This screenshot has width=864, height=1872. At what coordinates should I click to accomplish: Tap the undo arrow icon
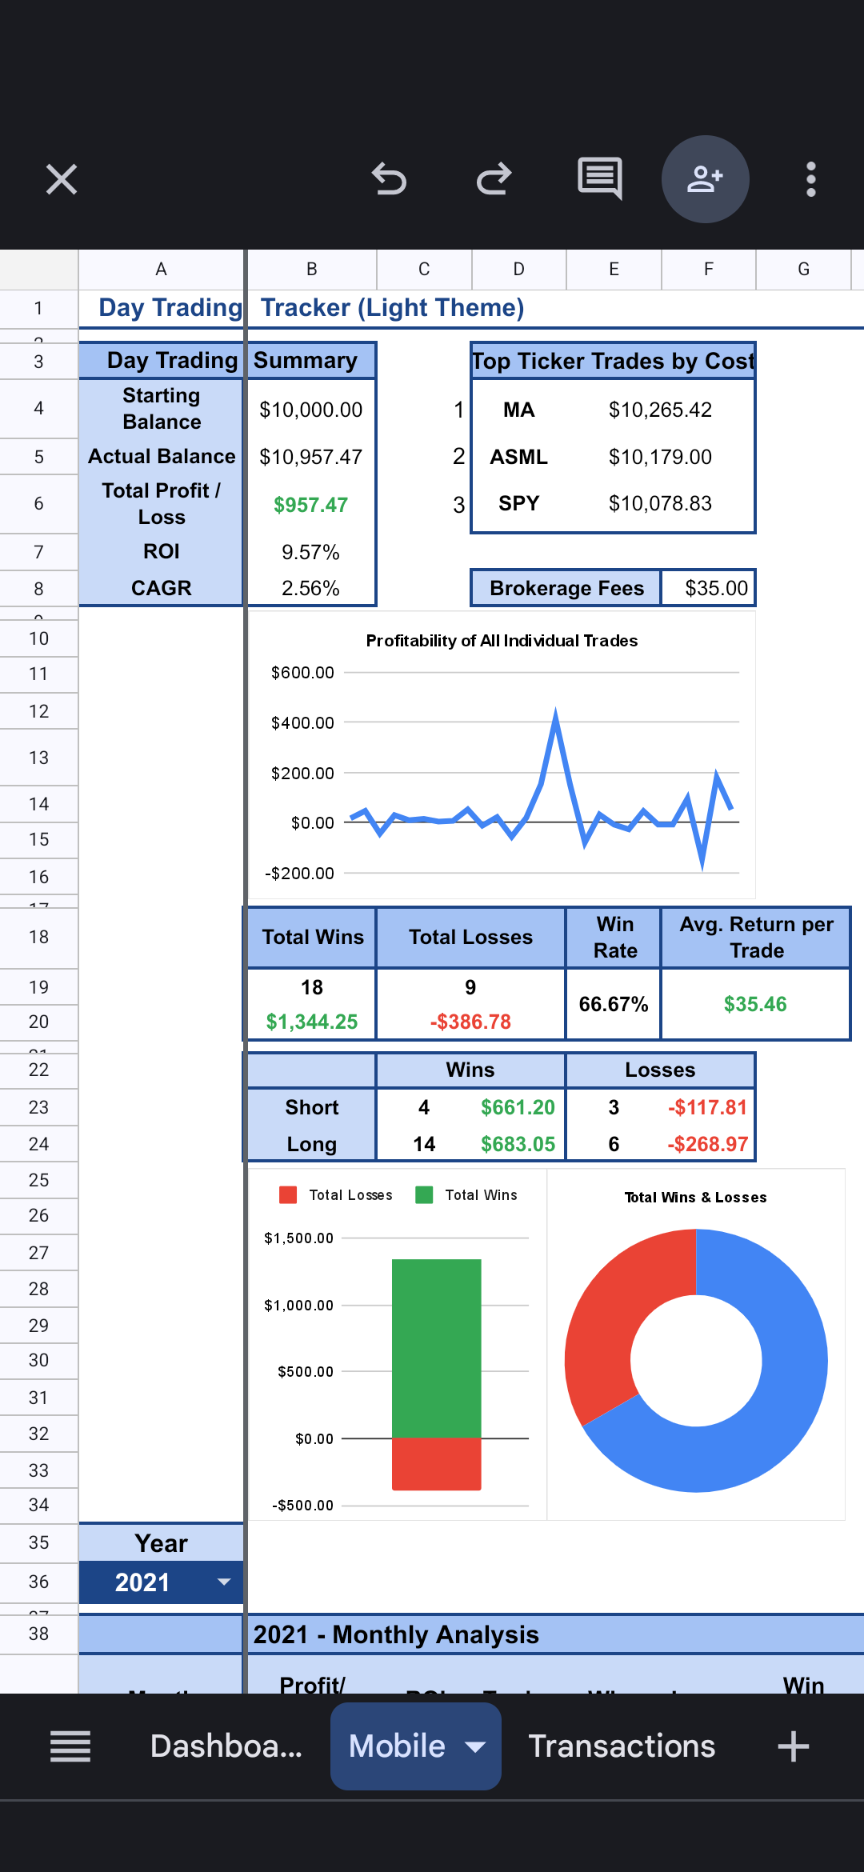(389, 180)
